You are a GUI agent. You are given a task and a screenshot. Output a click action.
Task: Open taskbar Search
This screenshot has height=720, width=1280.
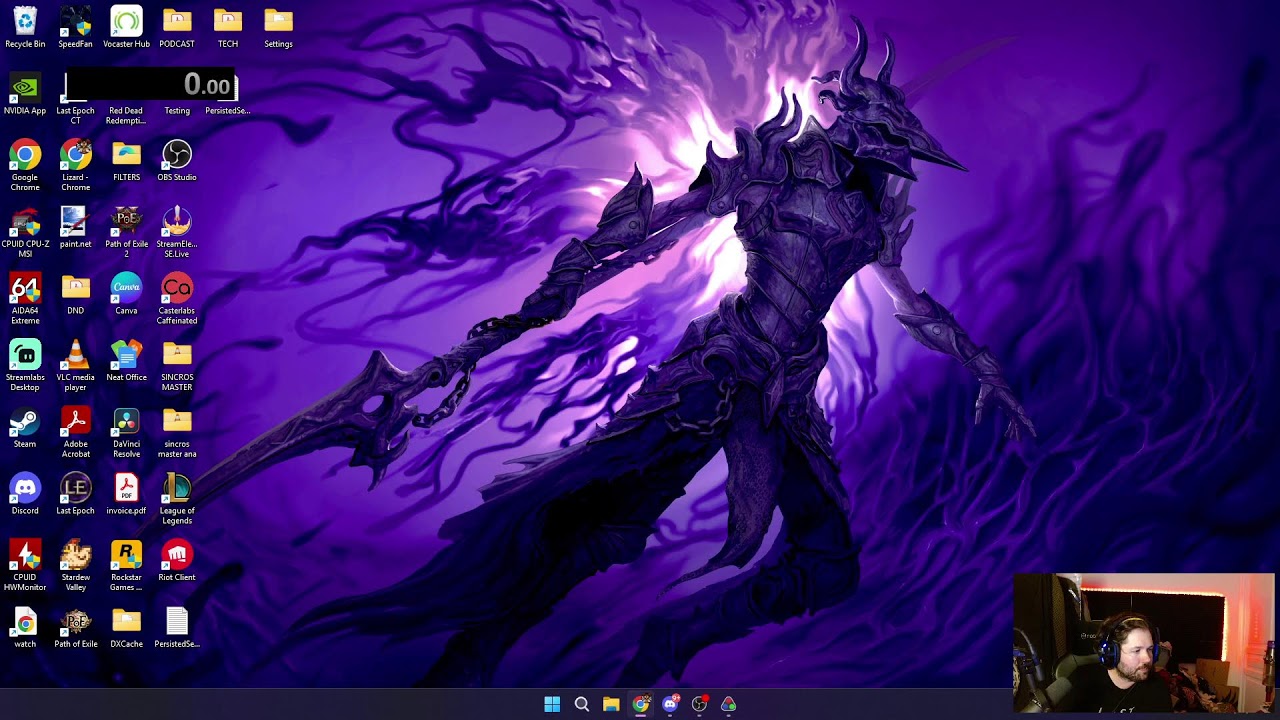[x=581, y=704]
